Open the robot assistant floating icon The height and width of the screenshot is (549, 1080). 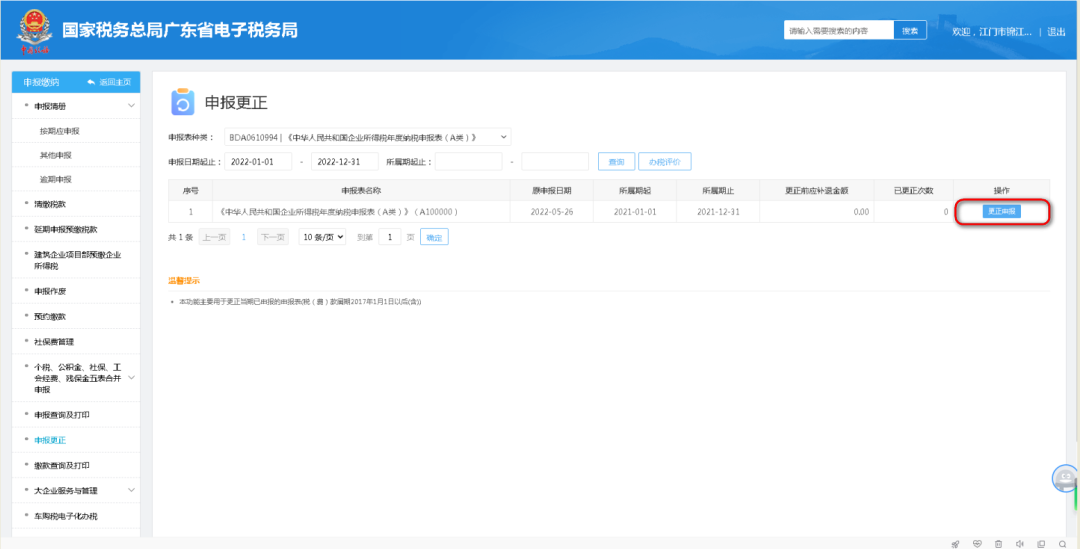(1066, 478)
